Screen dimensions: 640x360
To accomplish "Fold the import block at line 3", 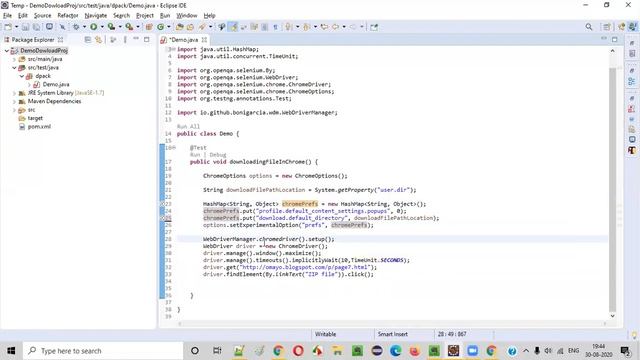I will (x=173, y=49).
